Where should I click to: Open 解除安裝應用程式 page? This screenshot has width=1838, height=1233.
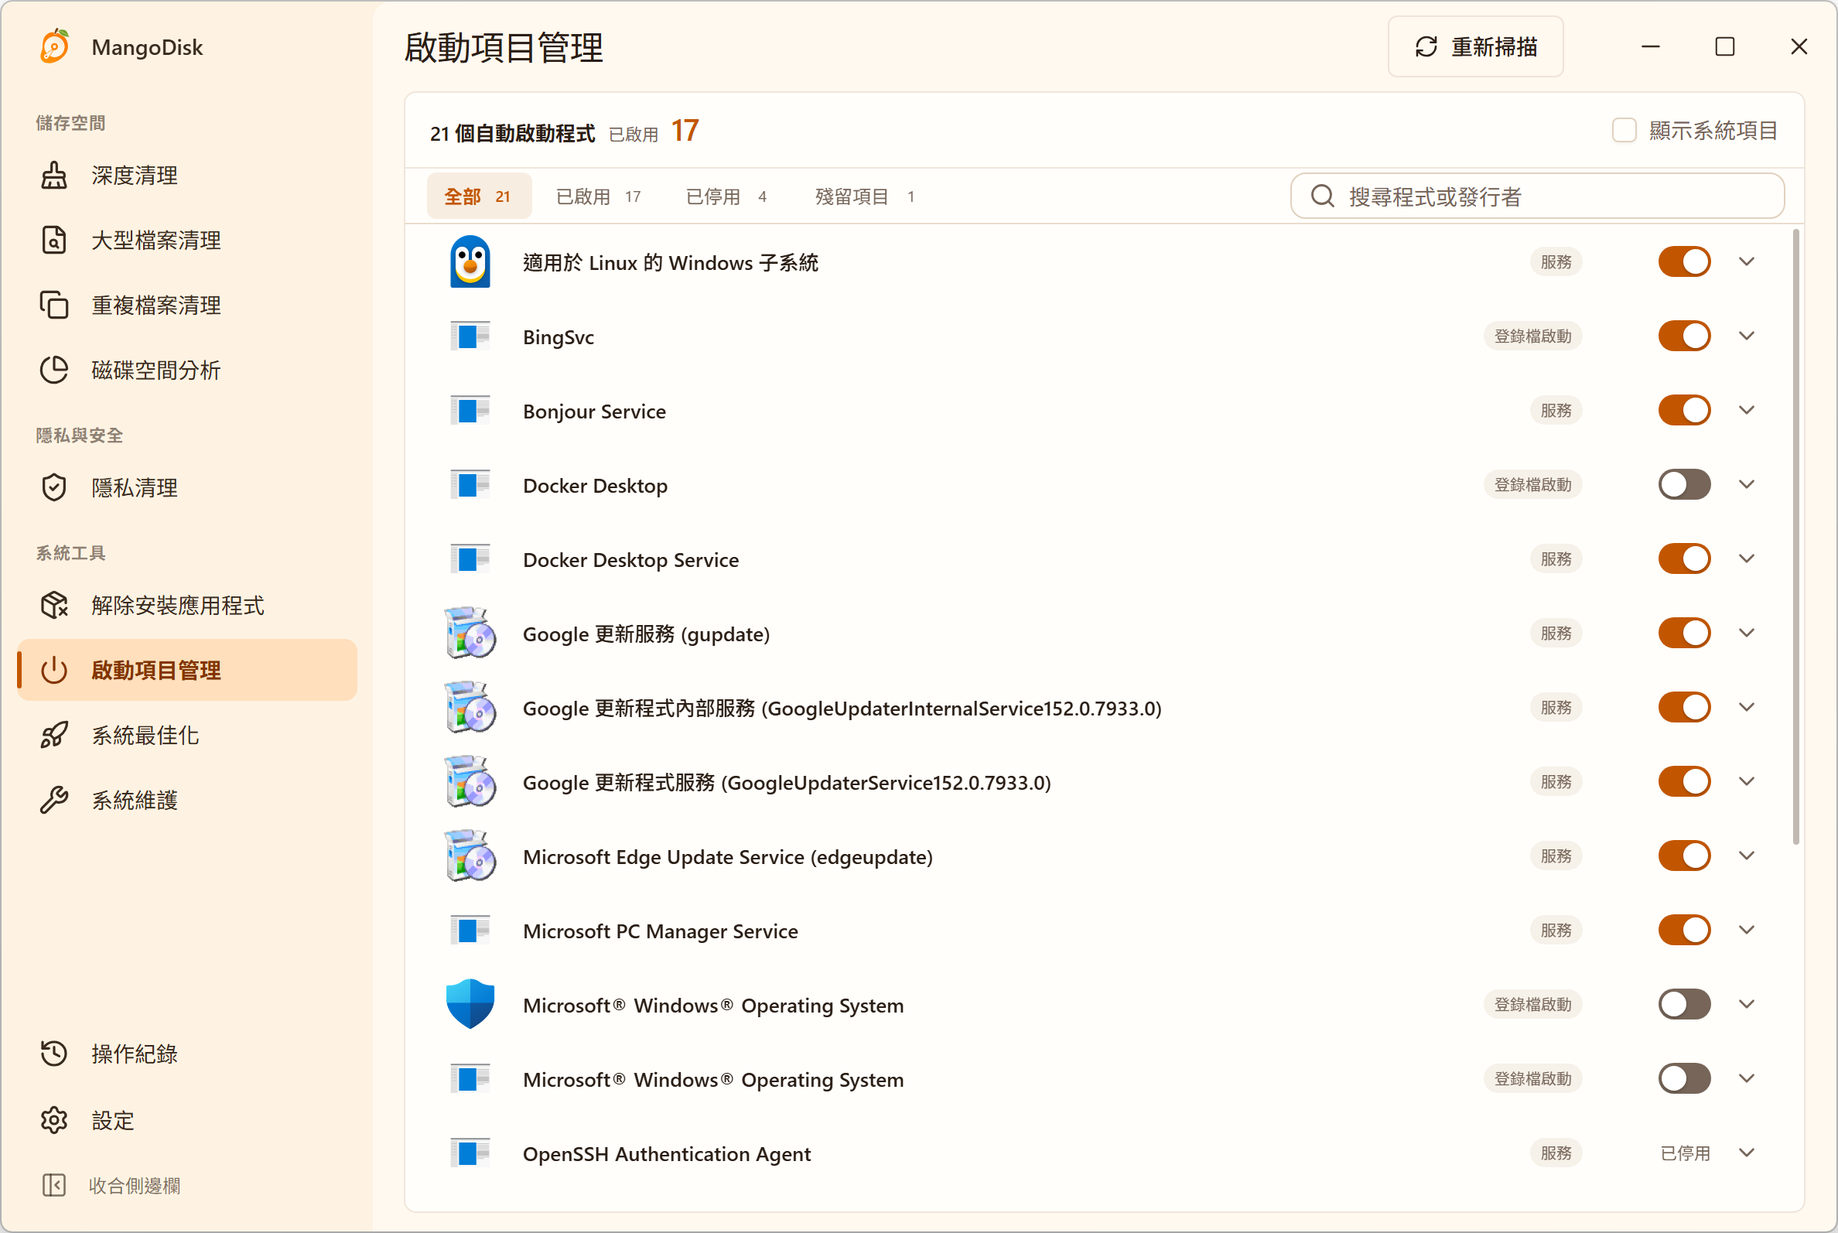click(x=187, y=605)
